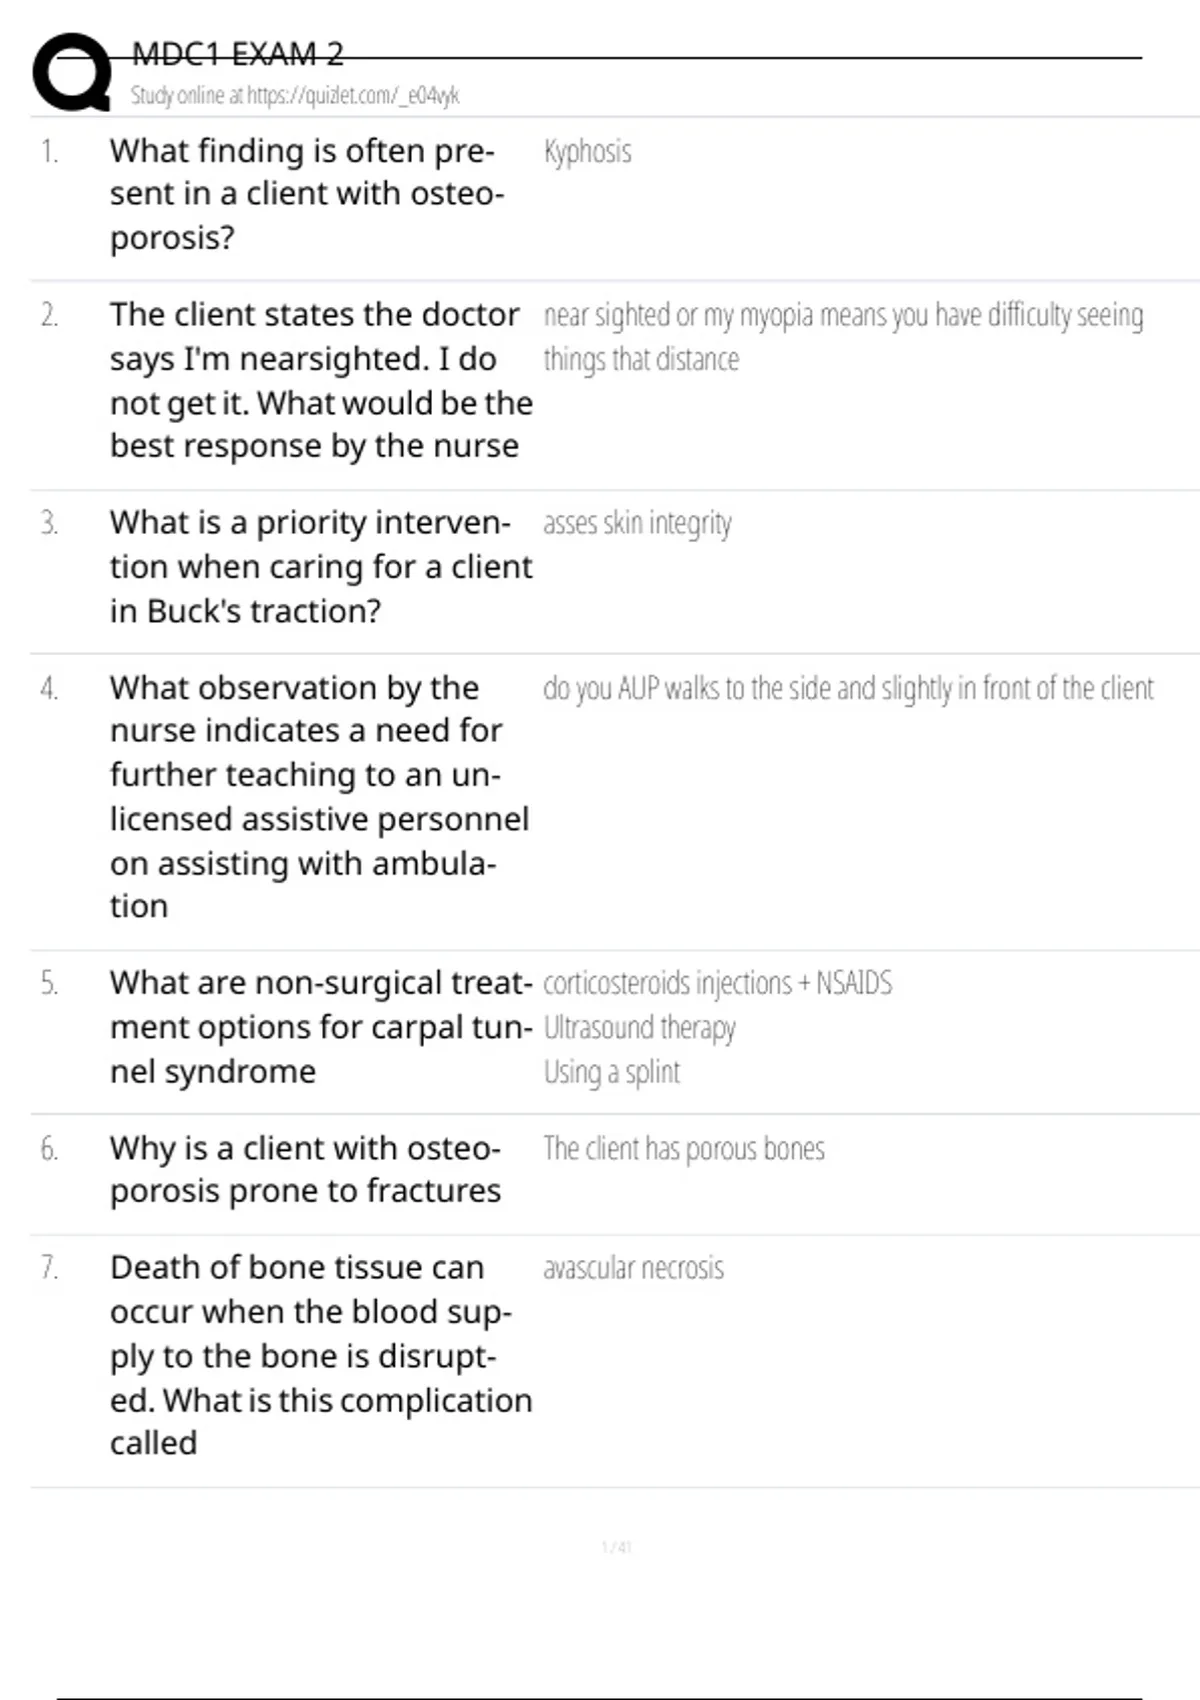Click the Buck's traction question
Image resolution: width=1200 pixels, height=1700 pixels.
tap(320, 566)
